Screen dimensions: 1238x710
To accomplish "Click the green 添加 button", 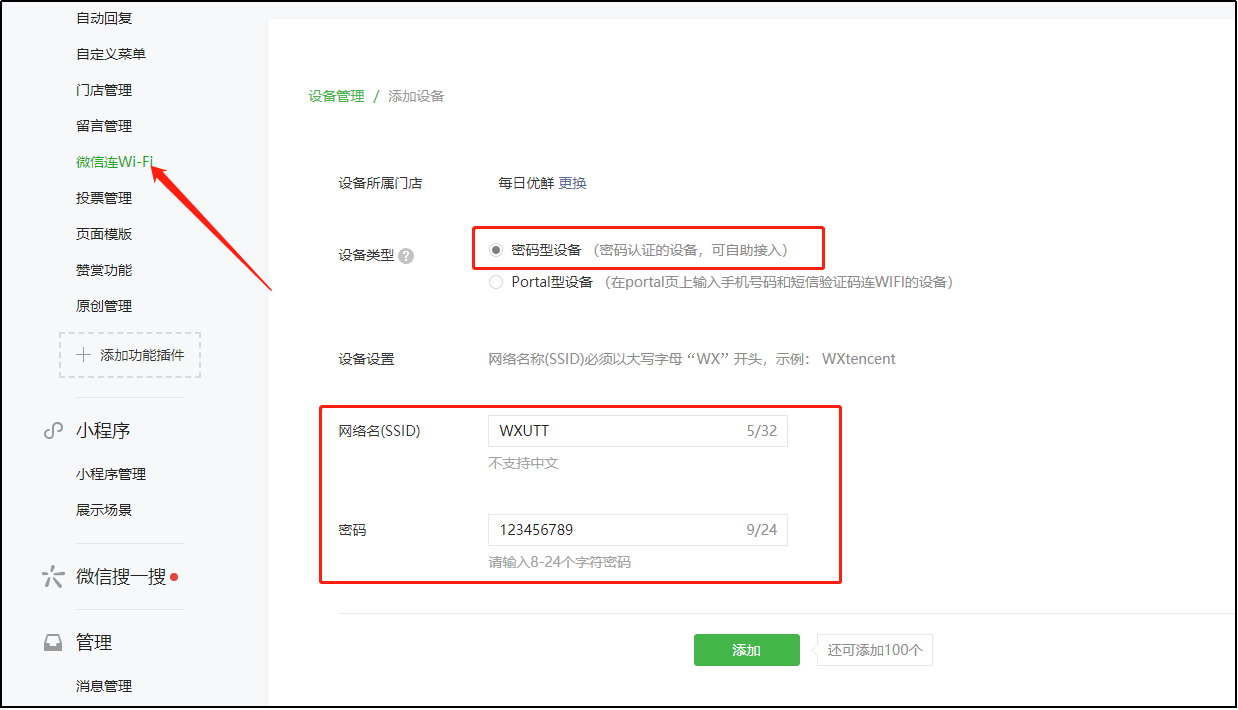I will tap(747, 650).
